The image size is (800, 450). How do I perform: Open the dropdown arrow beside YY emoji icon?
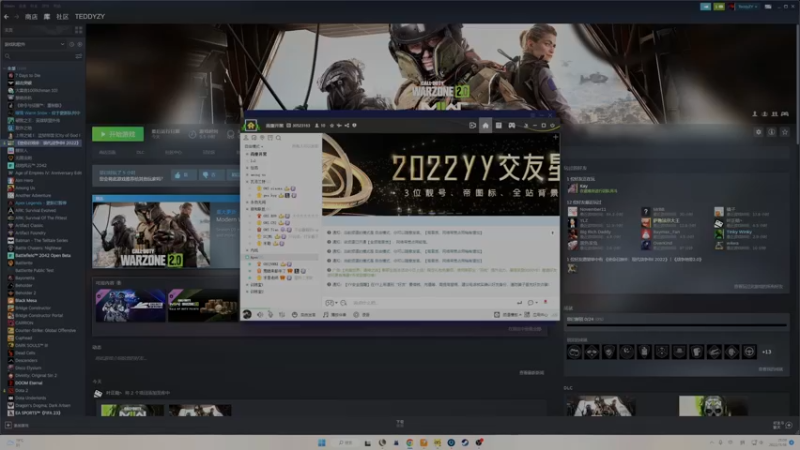coord(336,303)
